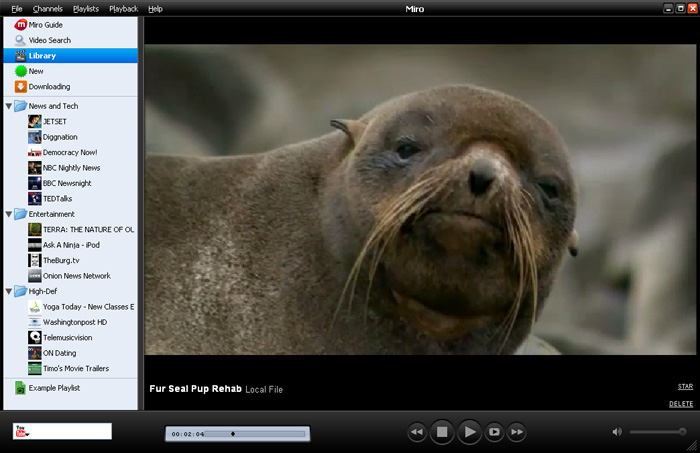The image size is (700, 453).
Task: Open the Example Playlist
Action: coord(54,388)
